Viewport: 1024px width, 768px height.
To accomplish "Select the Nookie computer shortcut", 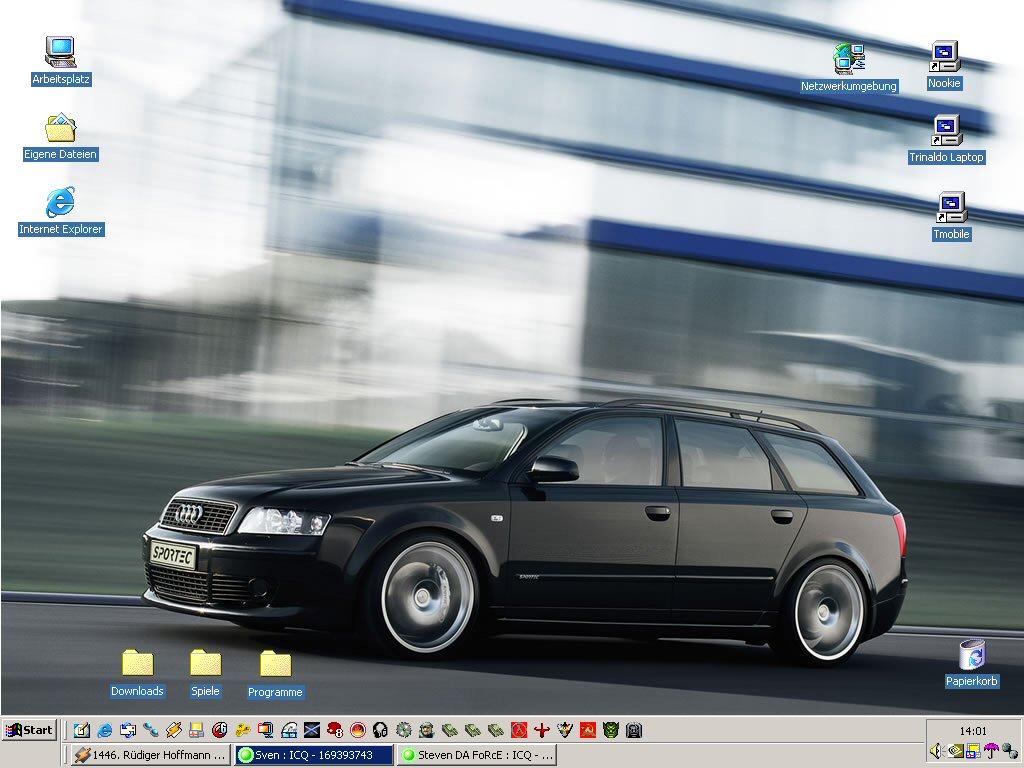I will pyautogui.click(x=944, y=56).
